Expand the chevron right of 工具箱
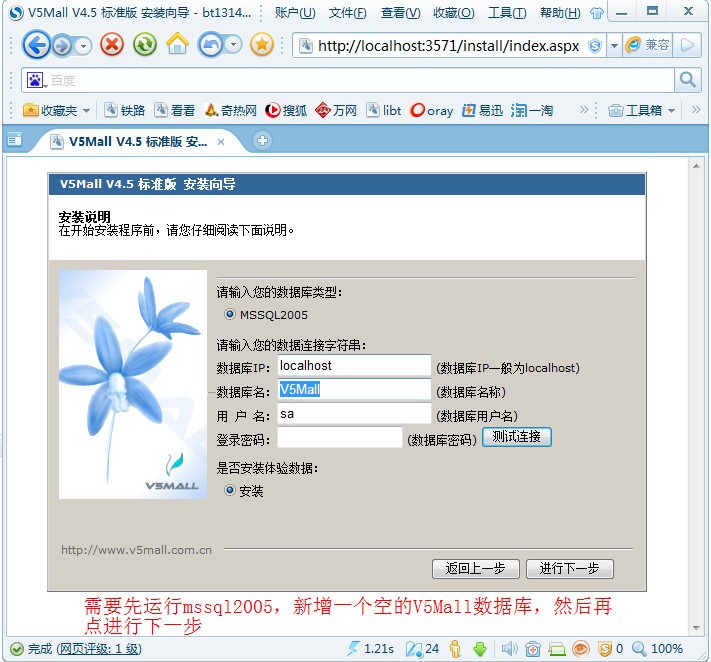Viewport: 711px width, 662px height. (x=696, y=110)
